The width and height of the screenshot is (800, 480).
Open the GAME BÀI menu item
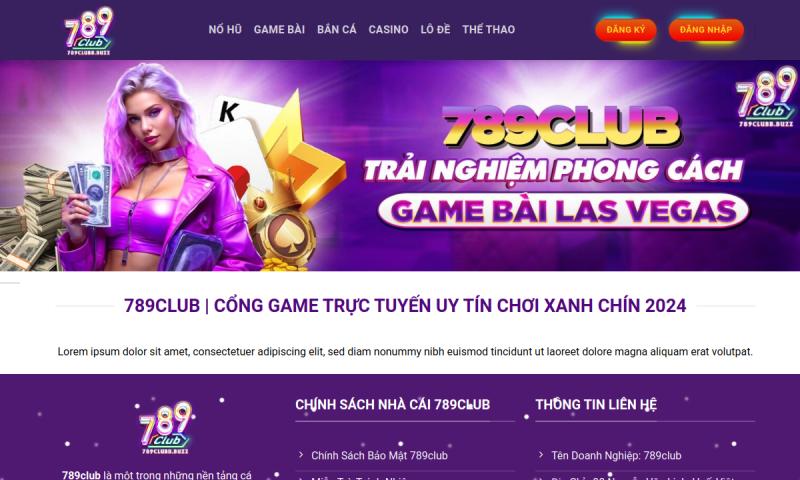pyautogui.click(x=279, y=30)
